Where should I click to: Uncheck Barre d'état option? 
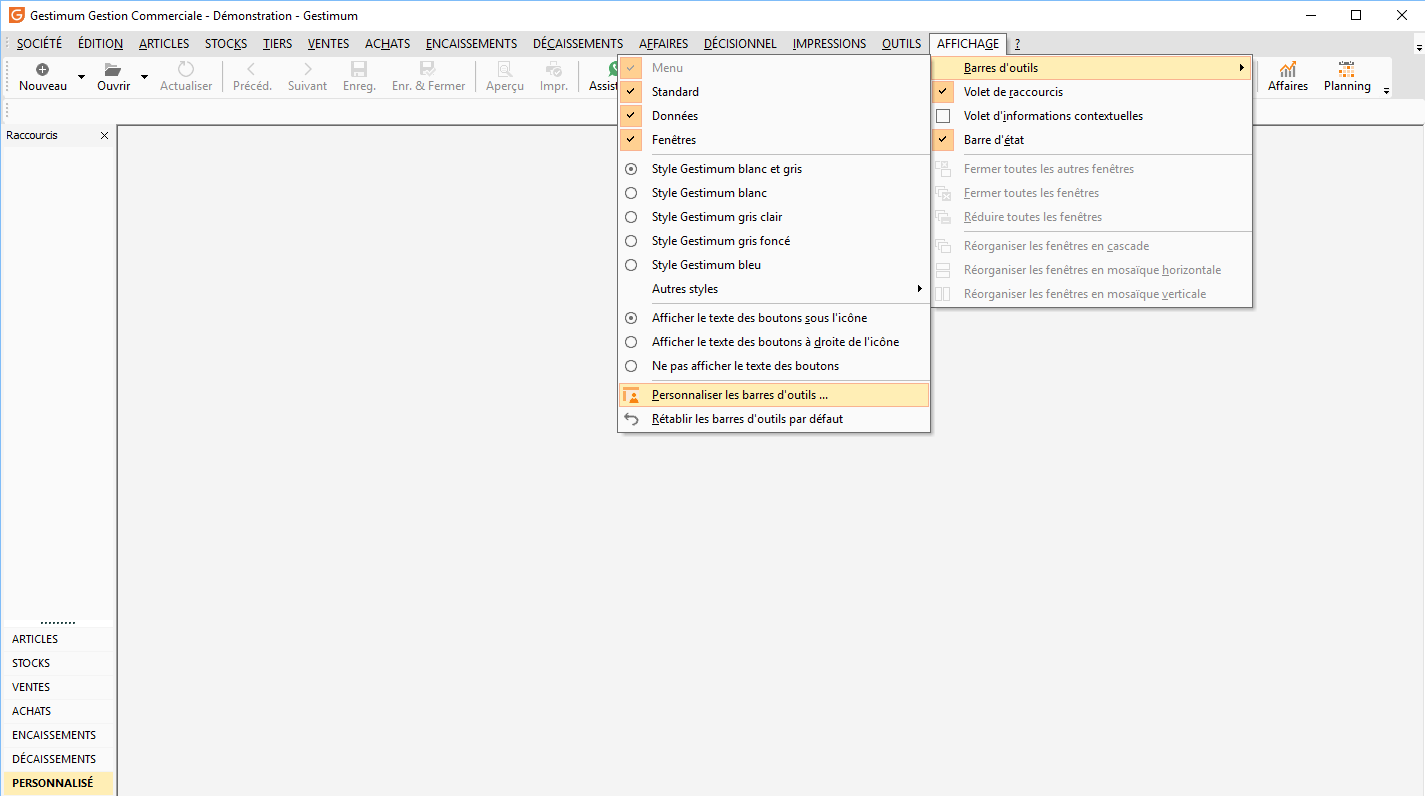943,140
